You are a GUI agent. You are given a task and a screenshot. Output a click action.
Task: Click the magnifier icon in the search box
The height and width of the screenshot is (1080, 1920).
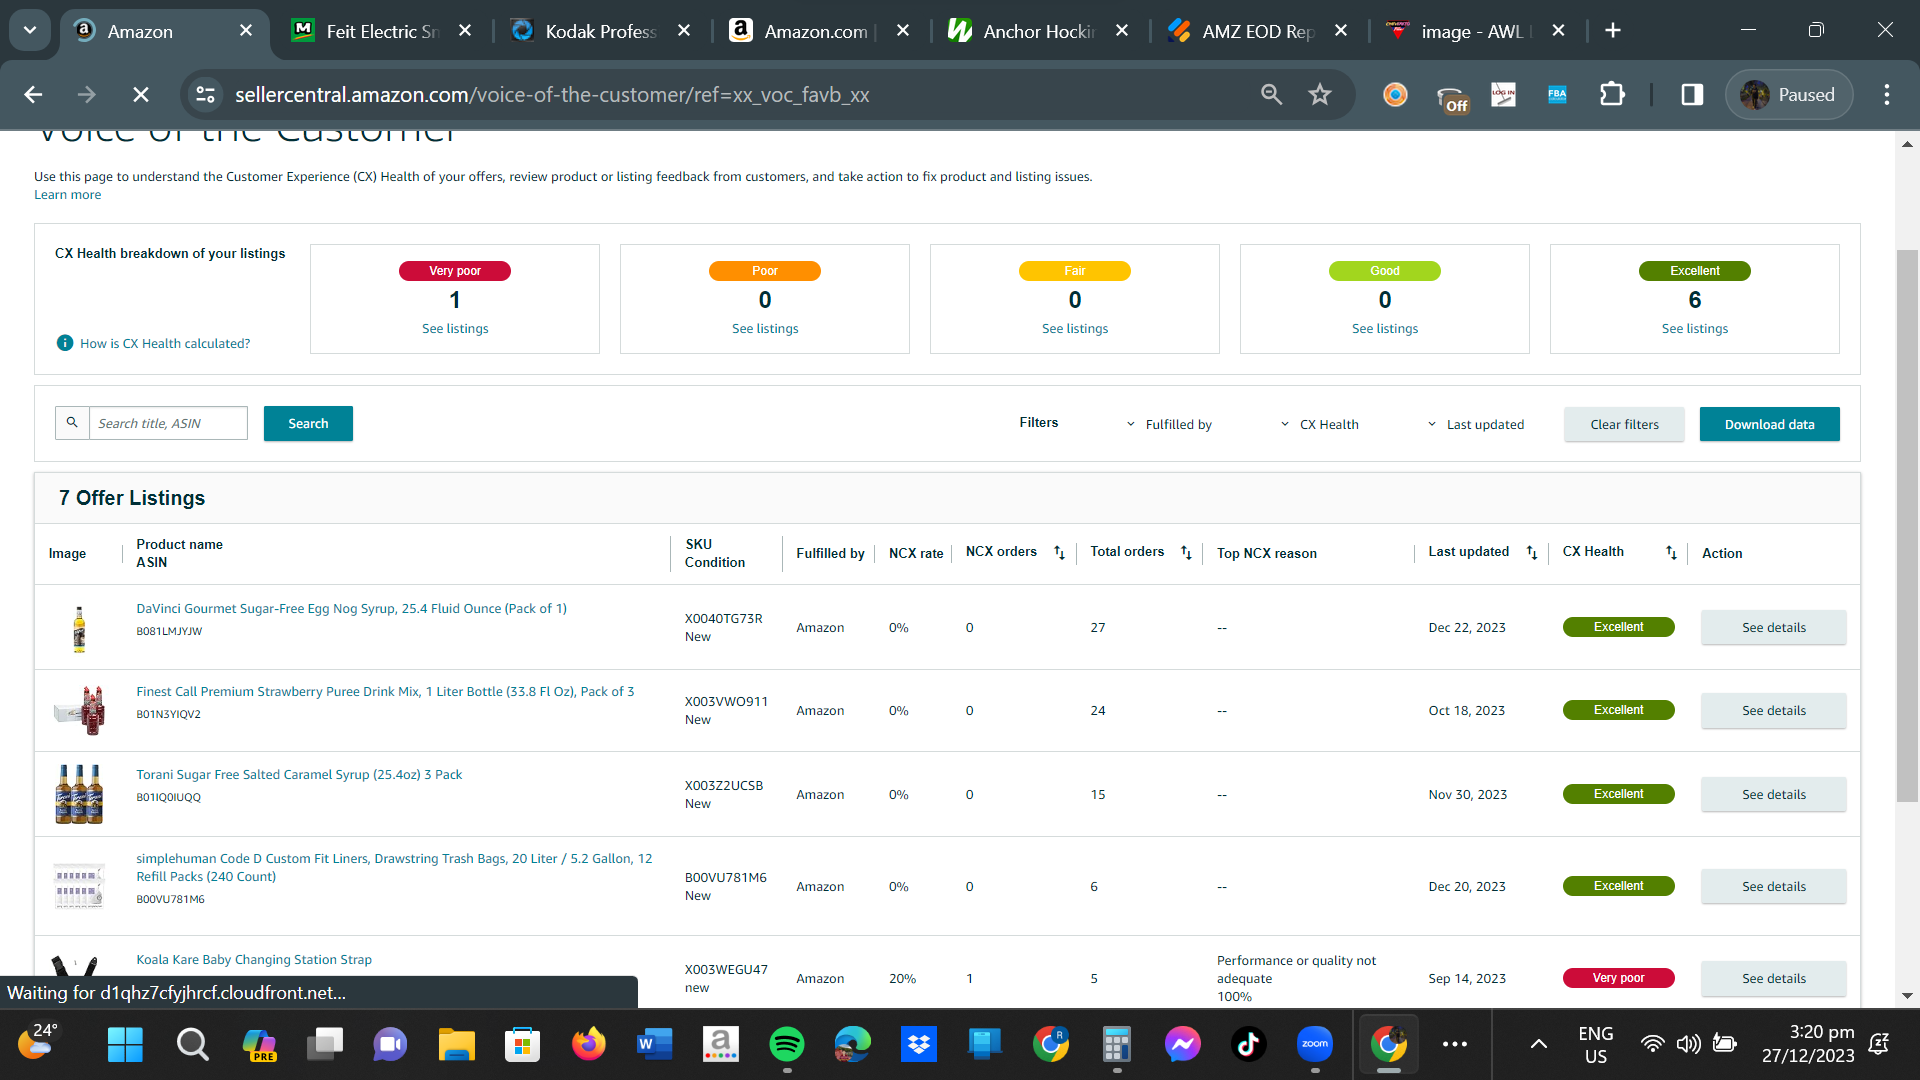(x=72, y=423)
